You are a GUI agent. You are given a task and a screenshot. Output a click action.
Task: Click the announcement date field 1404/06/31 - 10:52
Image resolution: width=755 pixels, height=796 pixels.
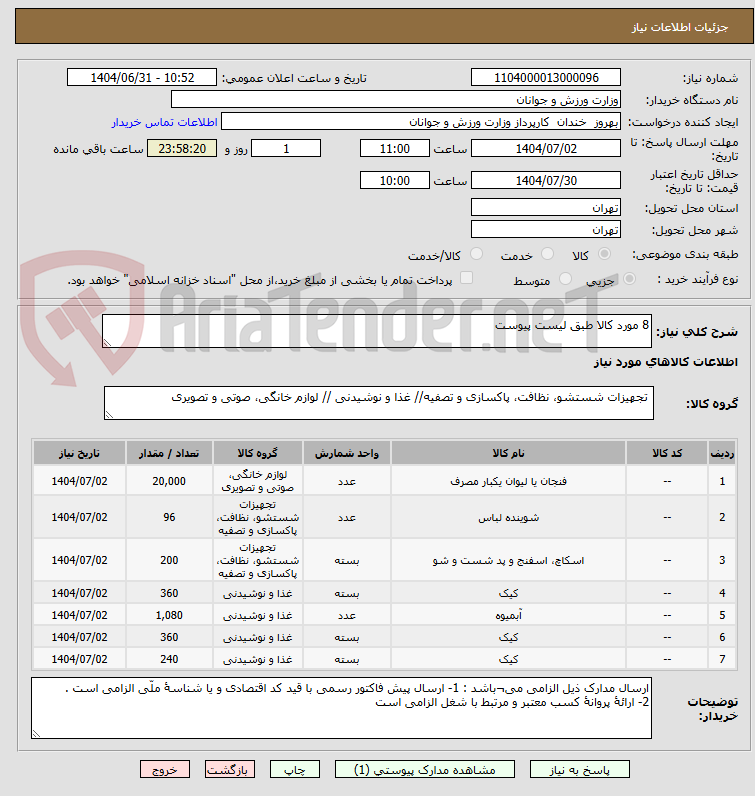[x=142, y=78]
